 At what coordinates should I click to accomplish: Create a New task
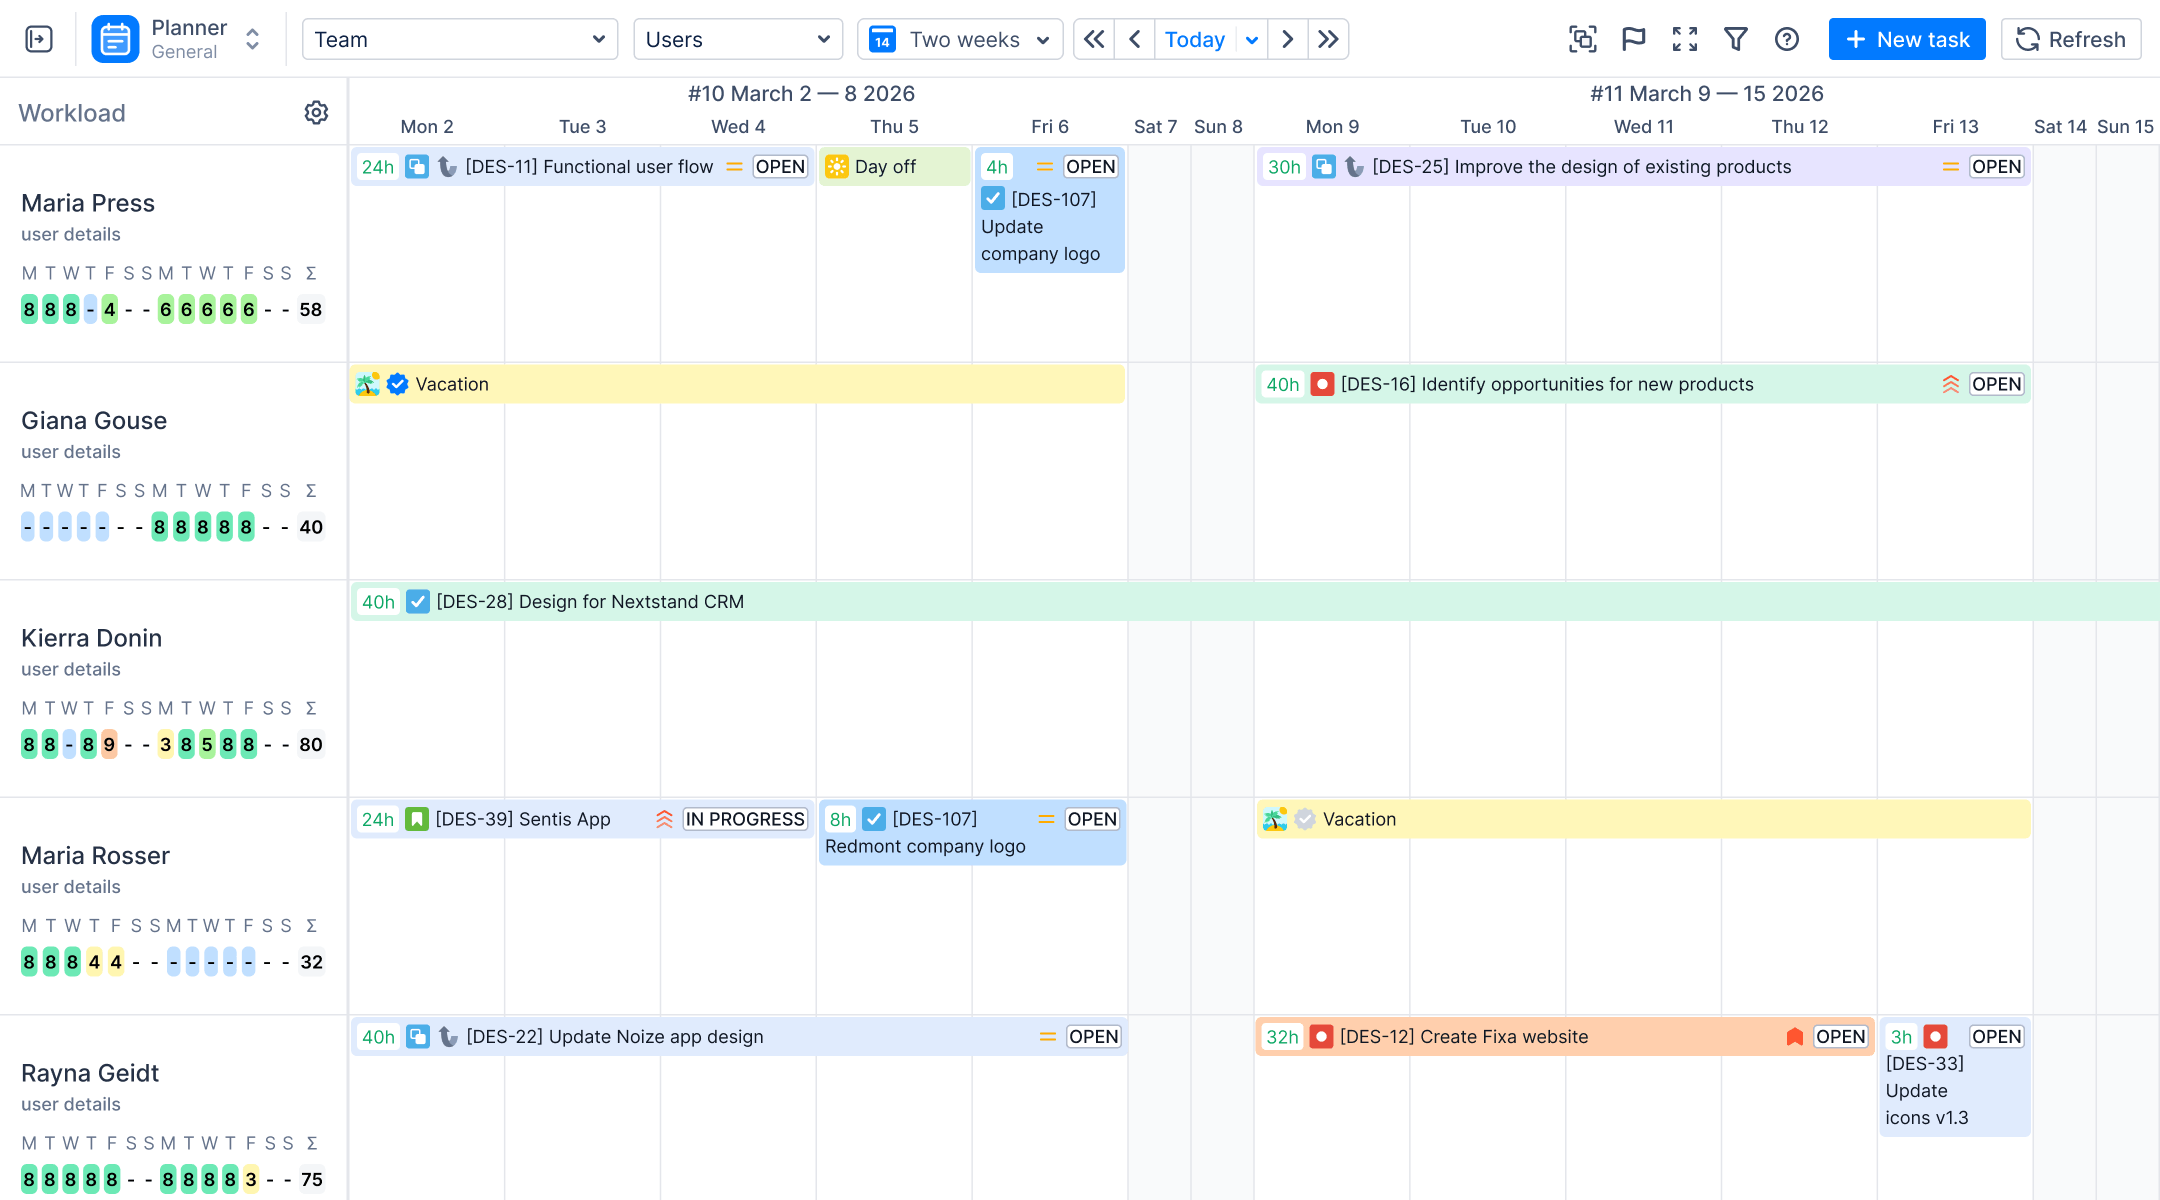[x=1907, y=39]
